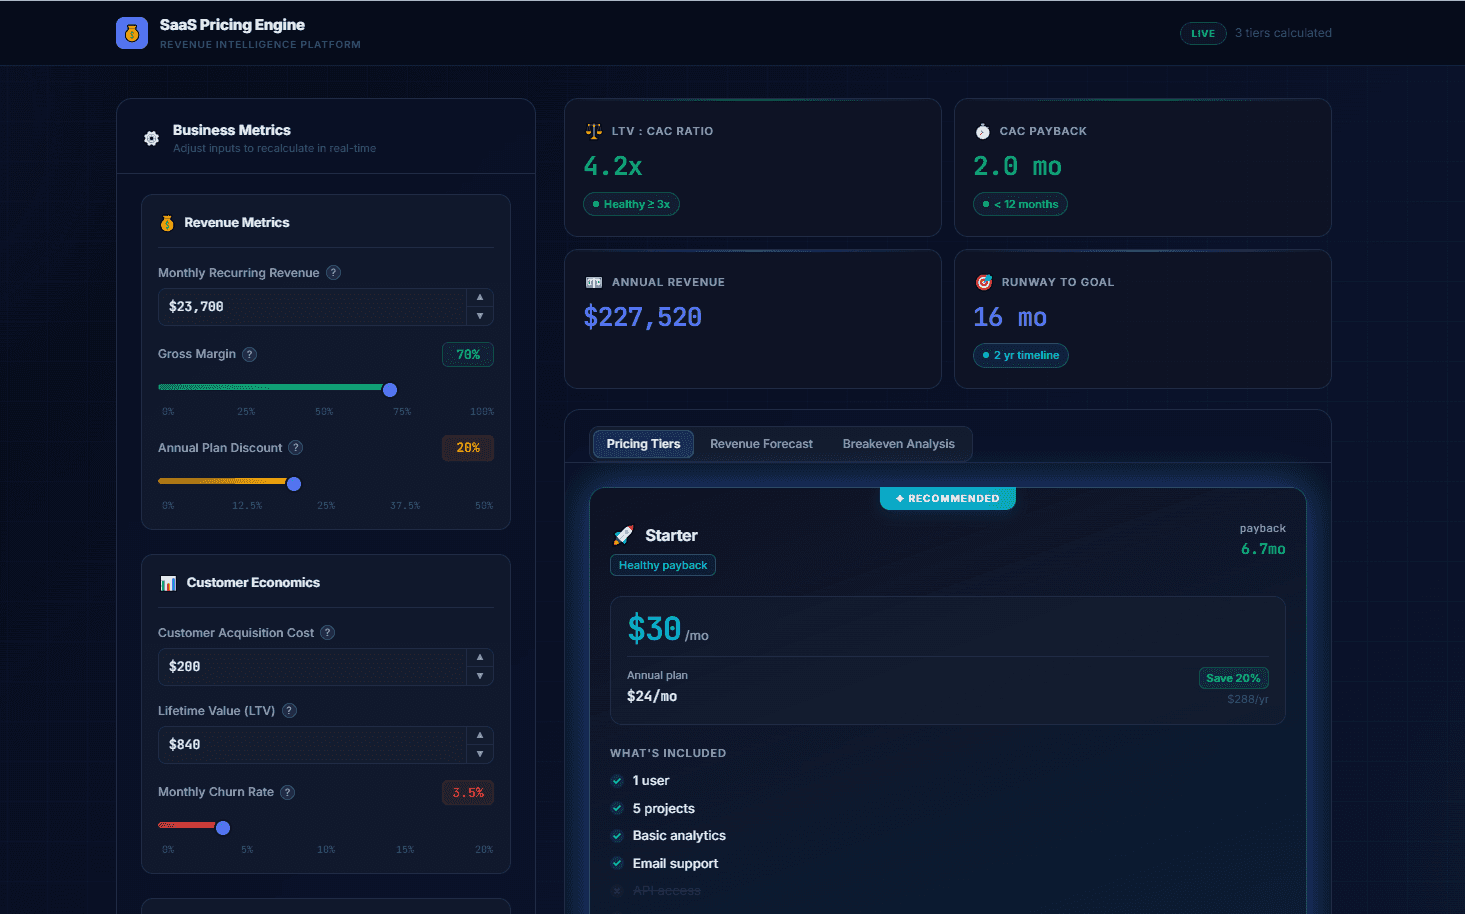Click the Gross Margin slider handle
The image size is (1465, 914).
tap(390, 390)
